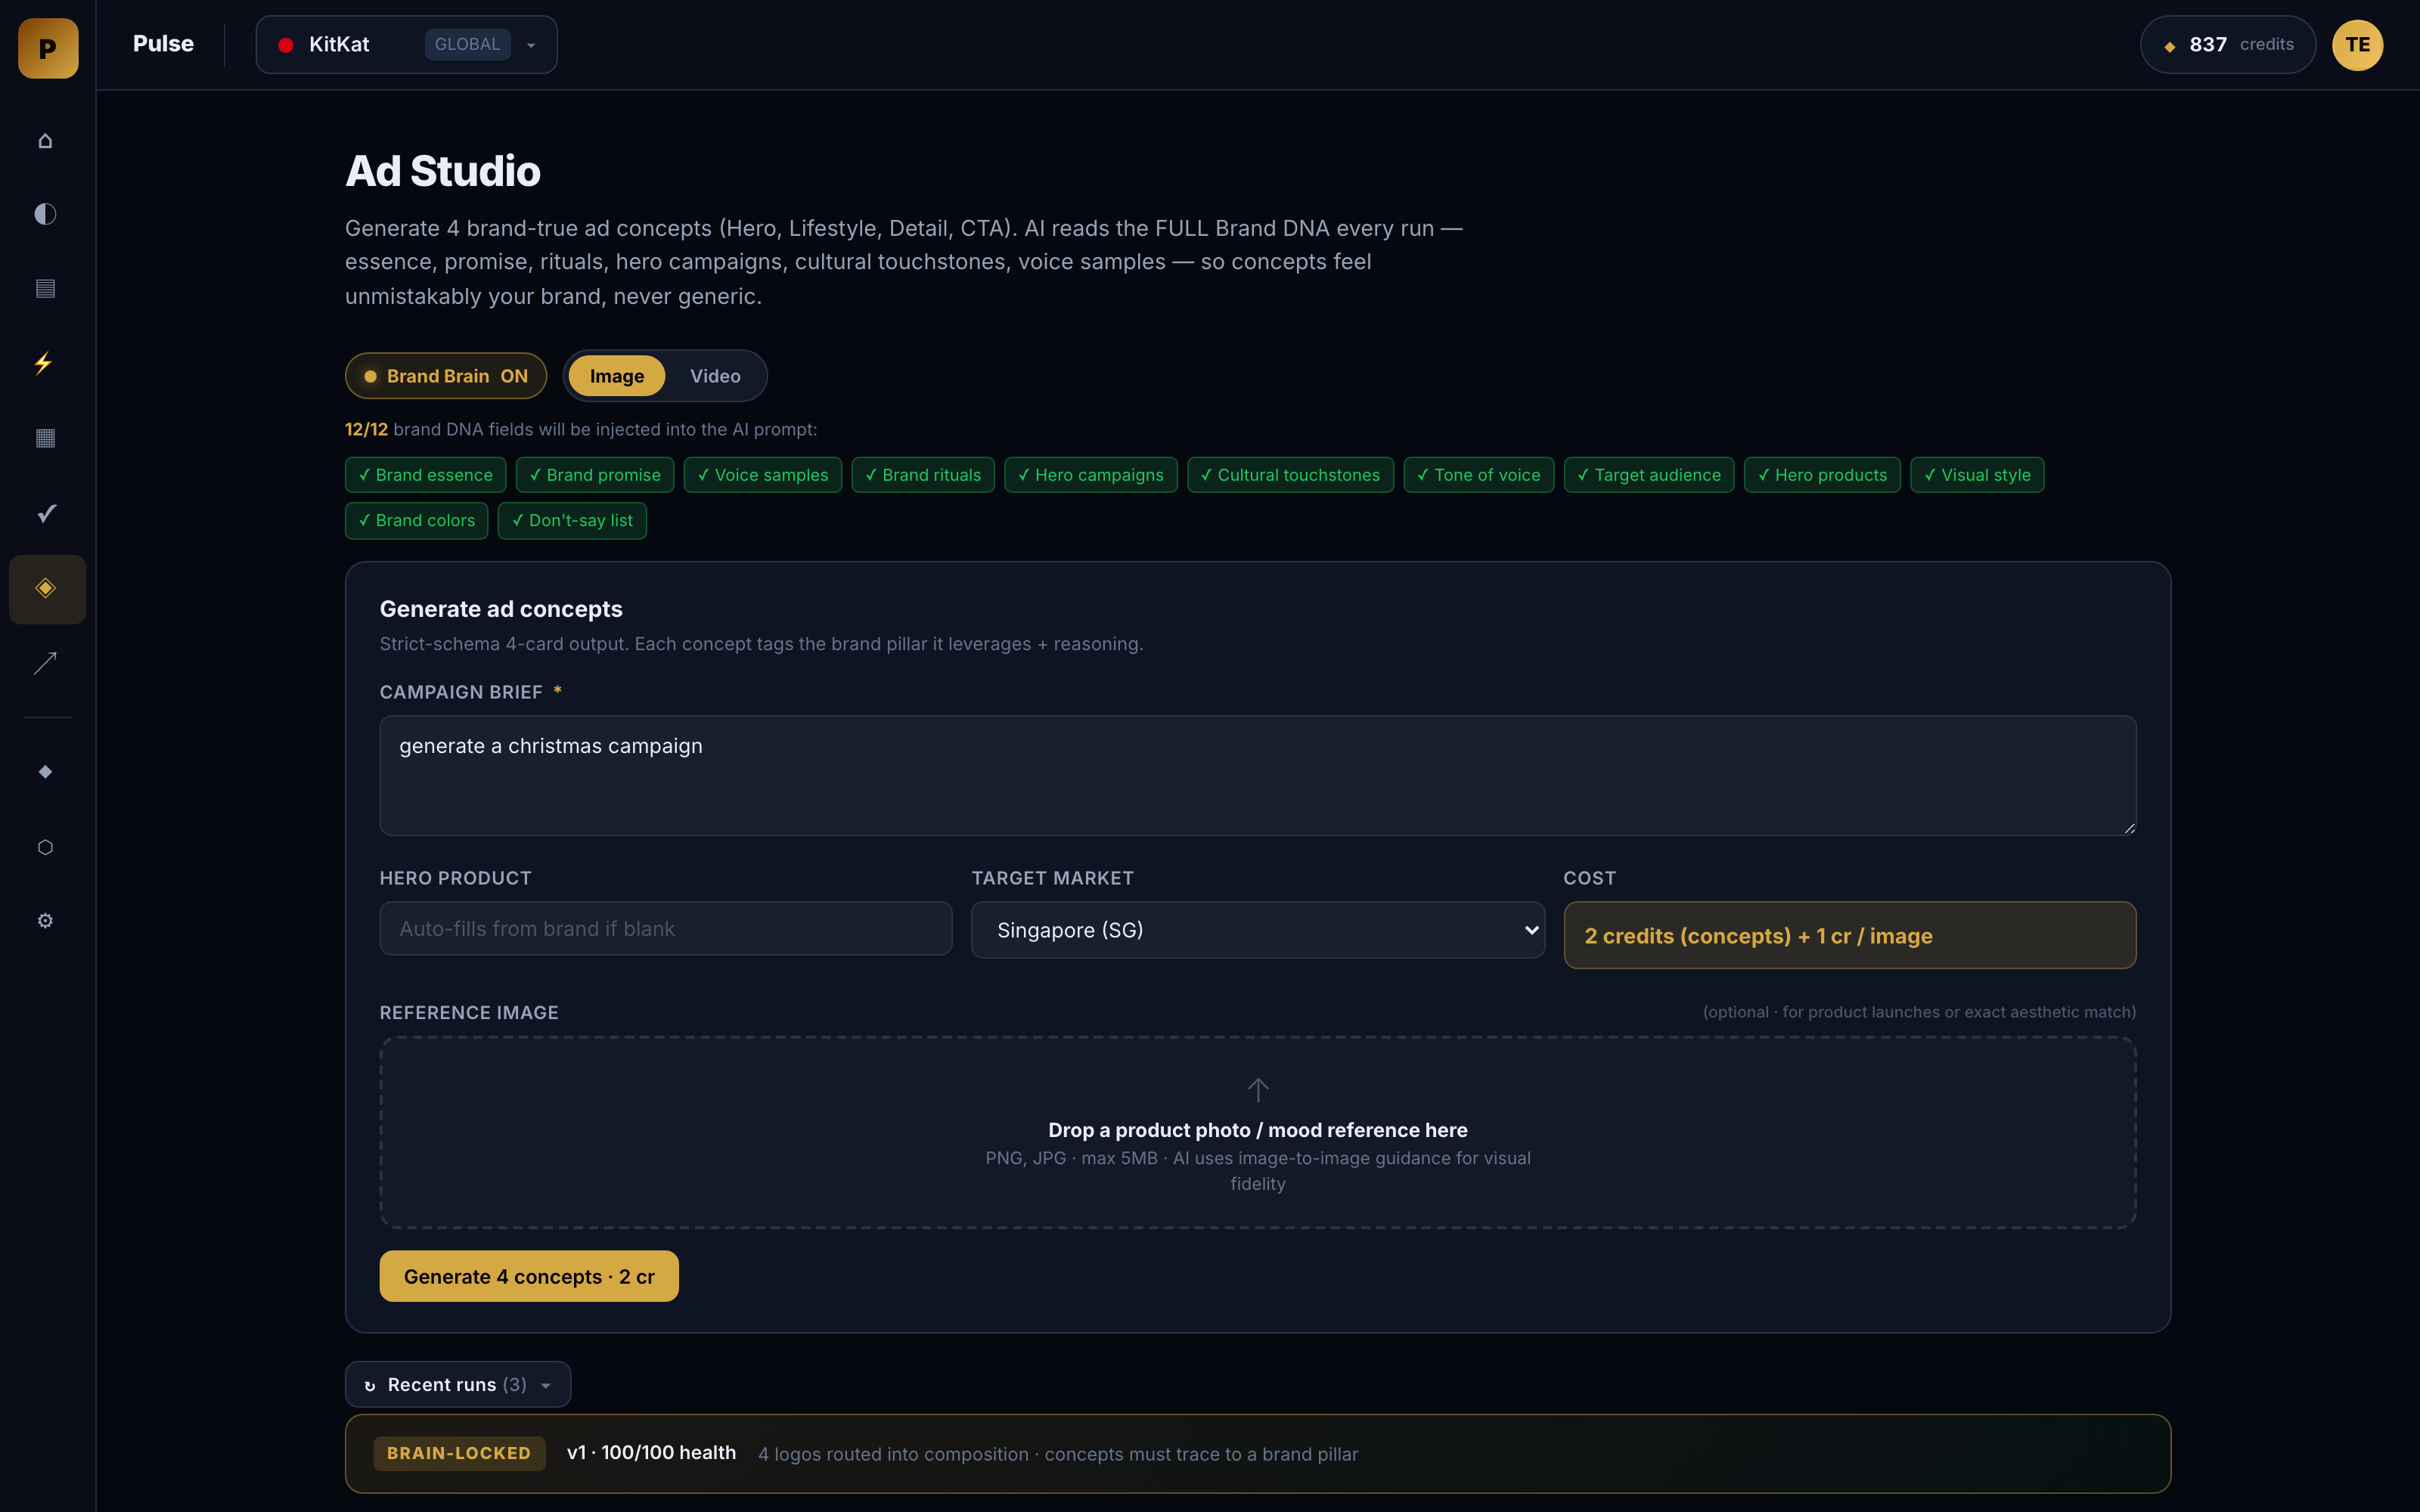Screen dimensions: 2420x1512
Task: Toggle the Voice samples DNA chip
Action: 763,475
